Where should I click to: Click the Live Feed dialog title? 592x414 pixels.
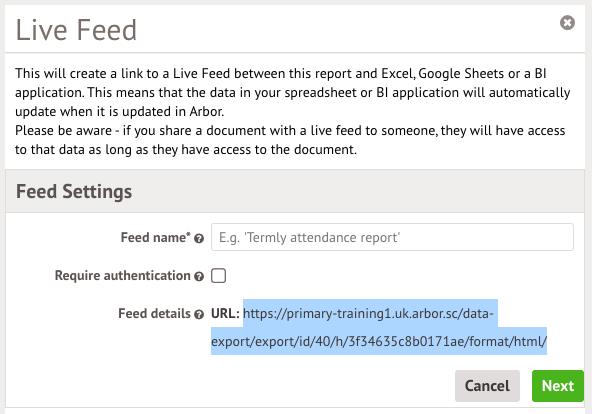[76, 30]
